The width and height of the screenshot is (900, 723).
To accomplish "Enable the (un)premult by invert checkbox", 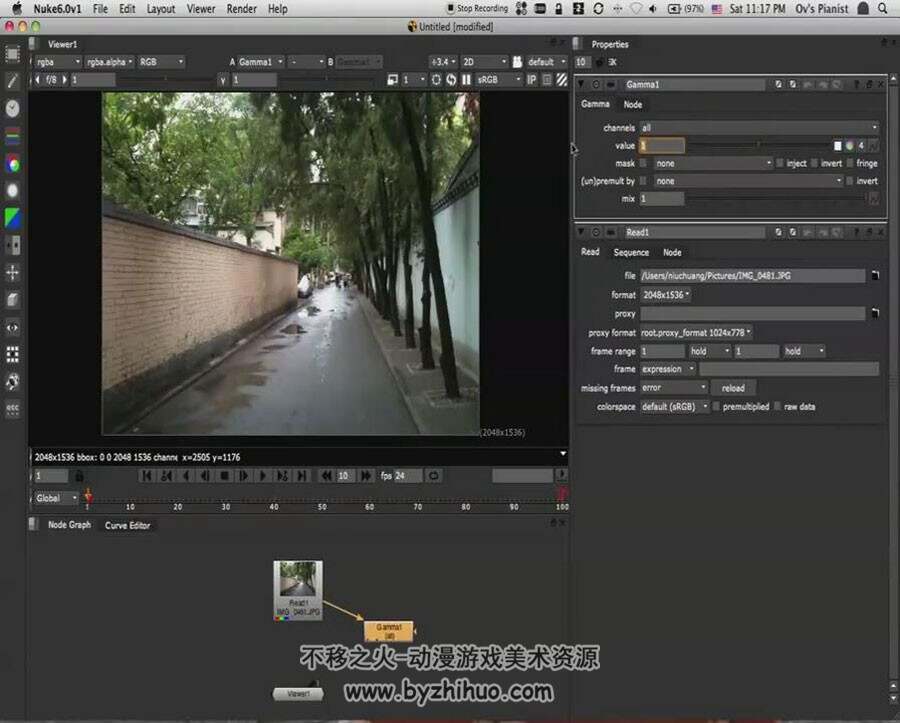I will [849, 181].
